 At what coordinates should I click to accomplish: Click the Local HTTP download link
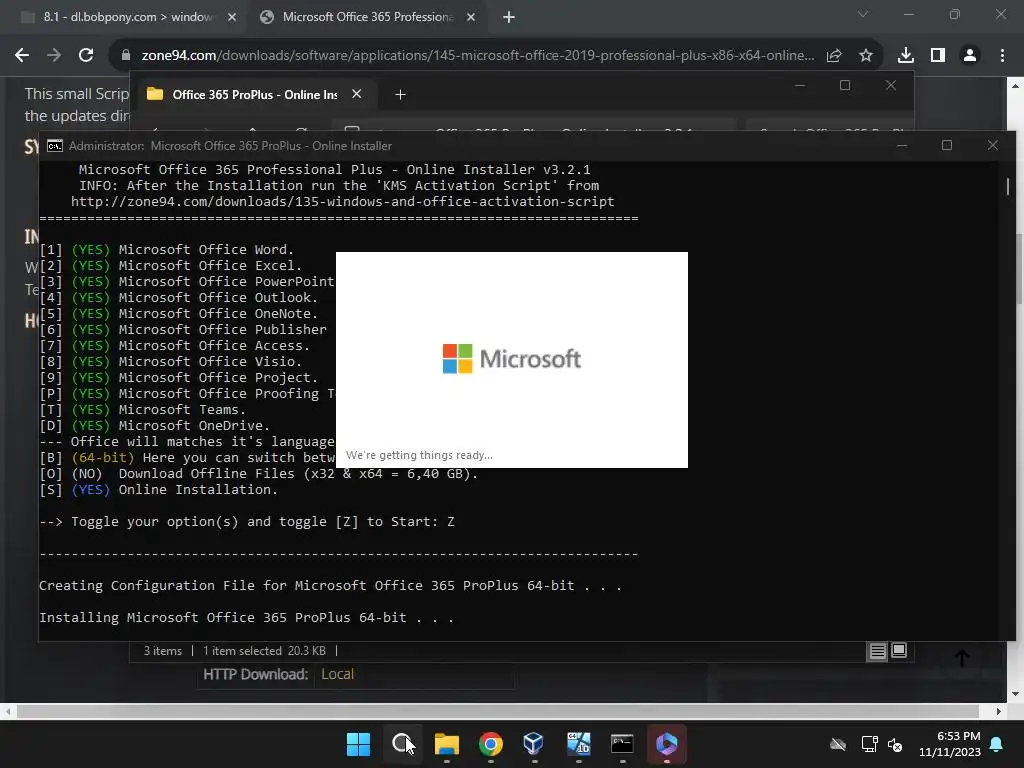coord(338,674)
